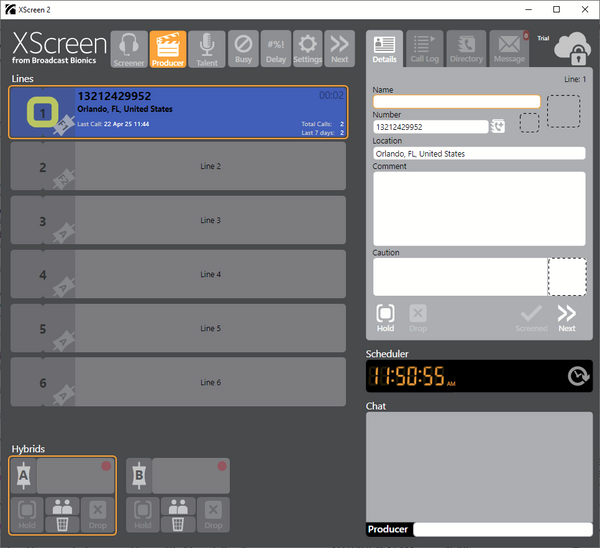Toggle Hybrid A record indicator
The height and width of the screenshot is (548, 600).
106,466
